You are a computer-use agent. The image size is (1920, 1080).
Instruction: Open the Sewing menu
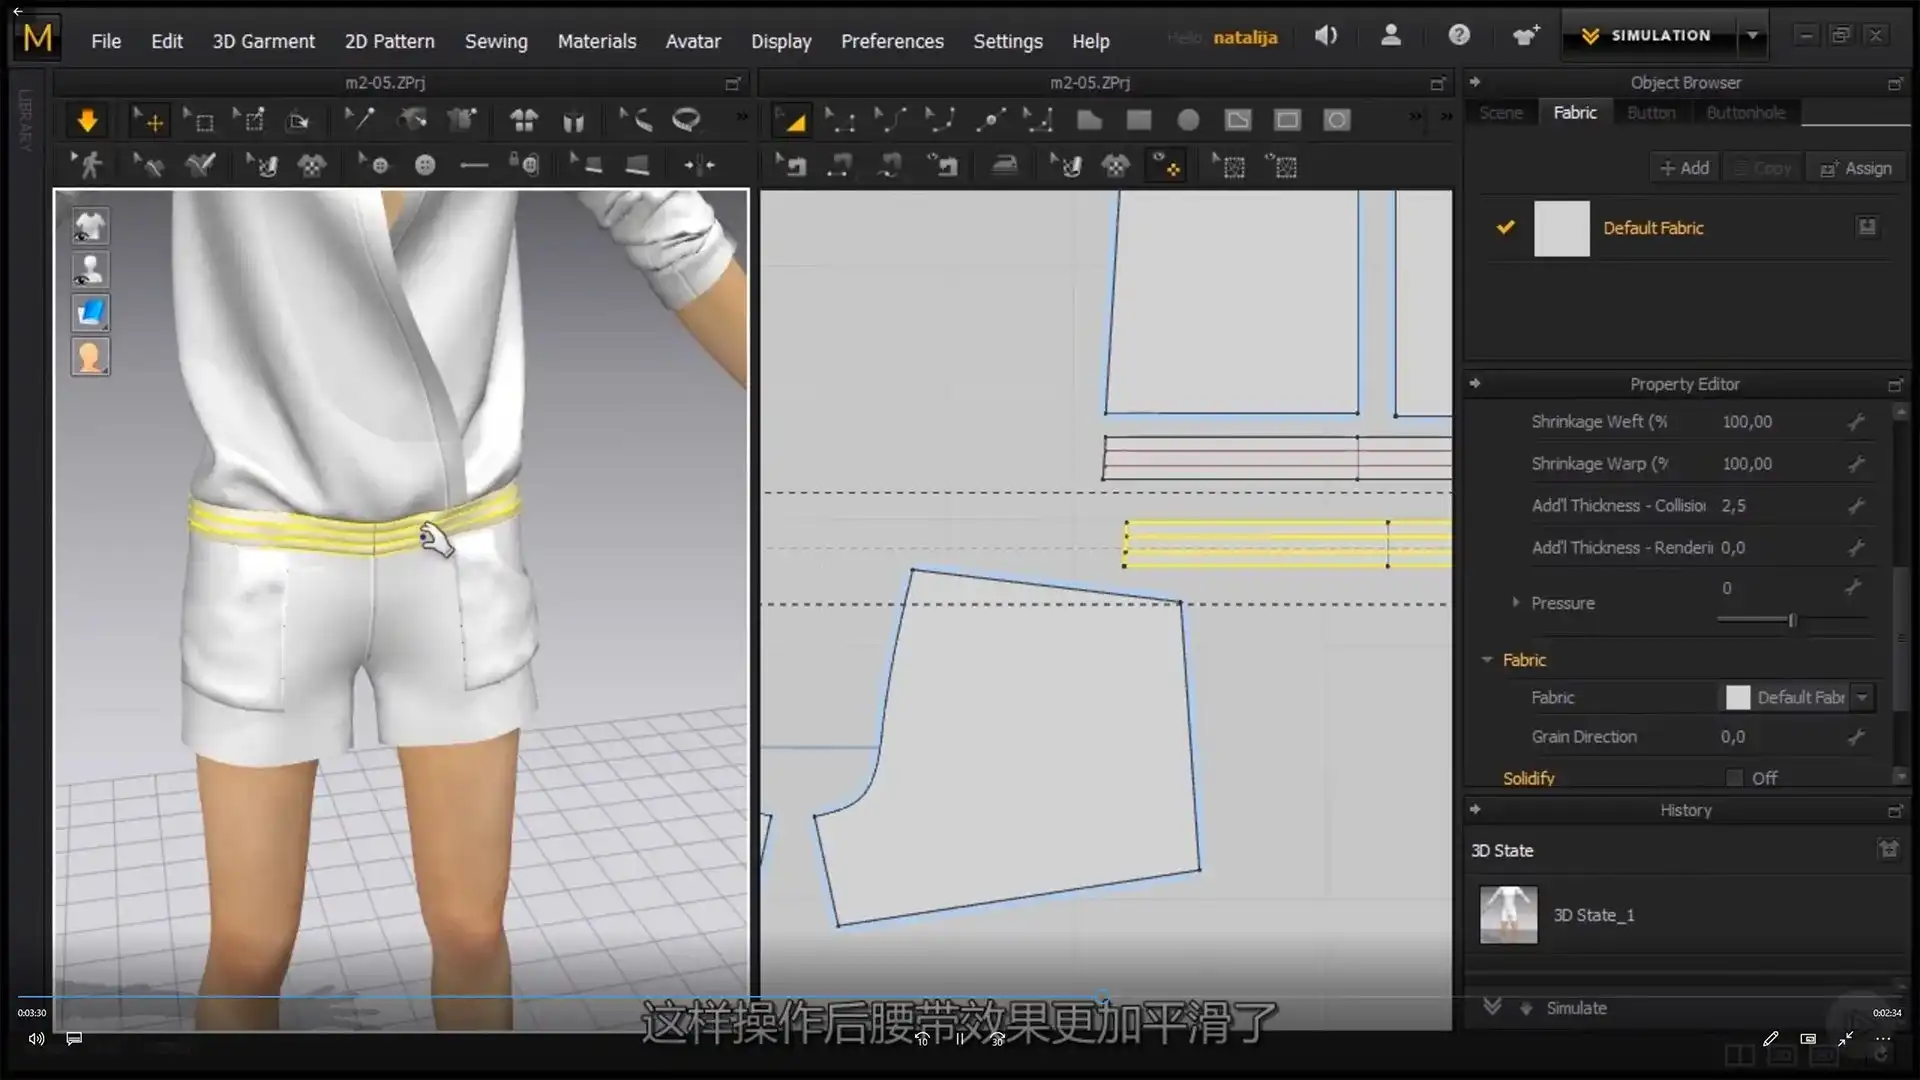point(495,41)
